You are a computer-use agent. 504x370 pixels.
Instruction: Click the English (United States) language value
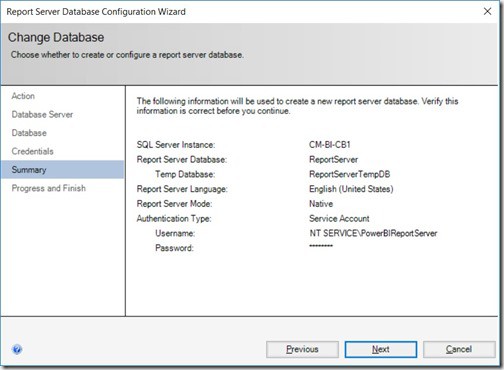(x=351, y=189)
